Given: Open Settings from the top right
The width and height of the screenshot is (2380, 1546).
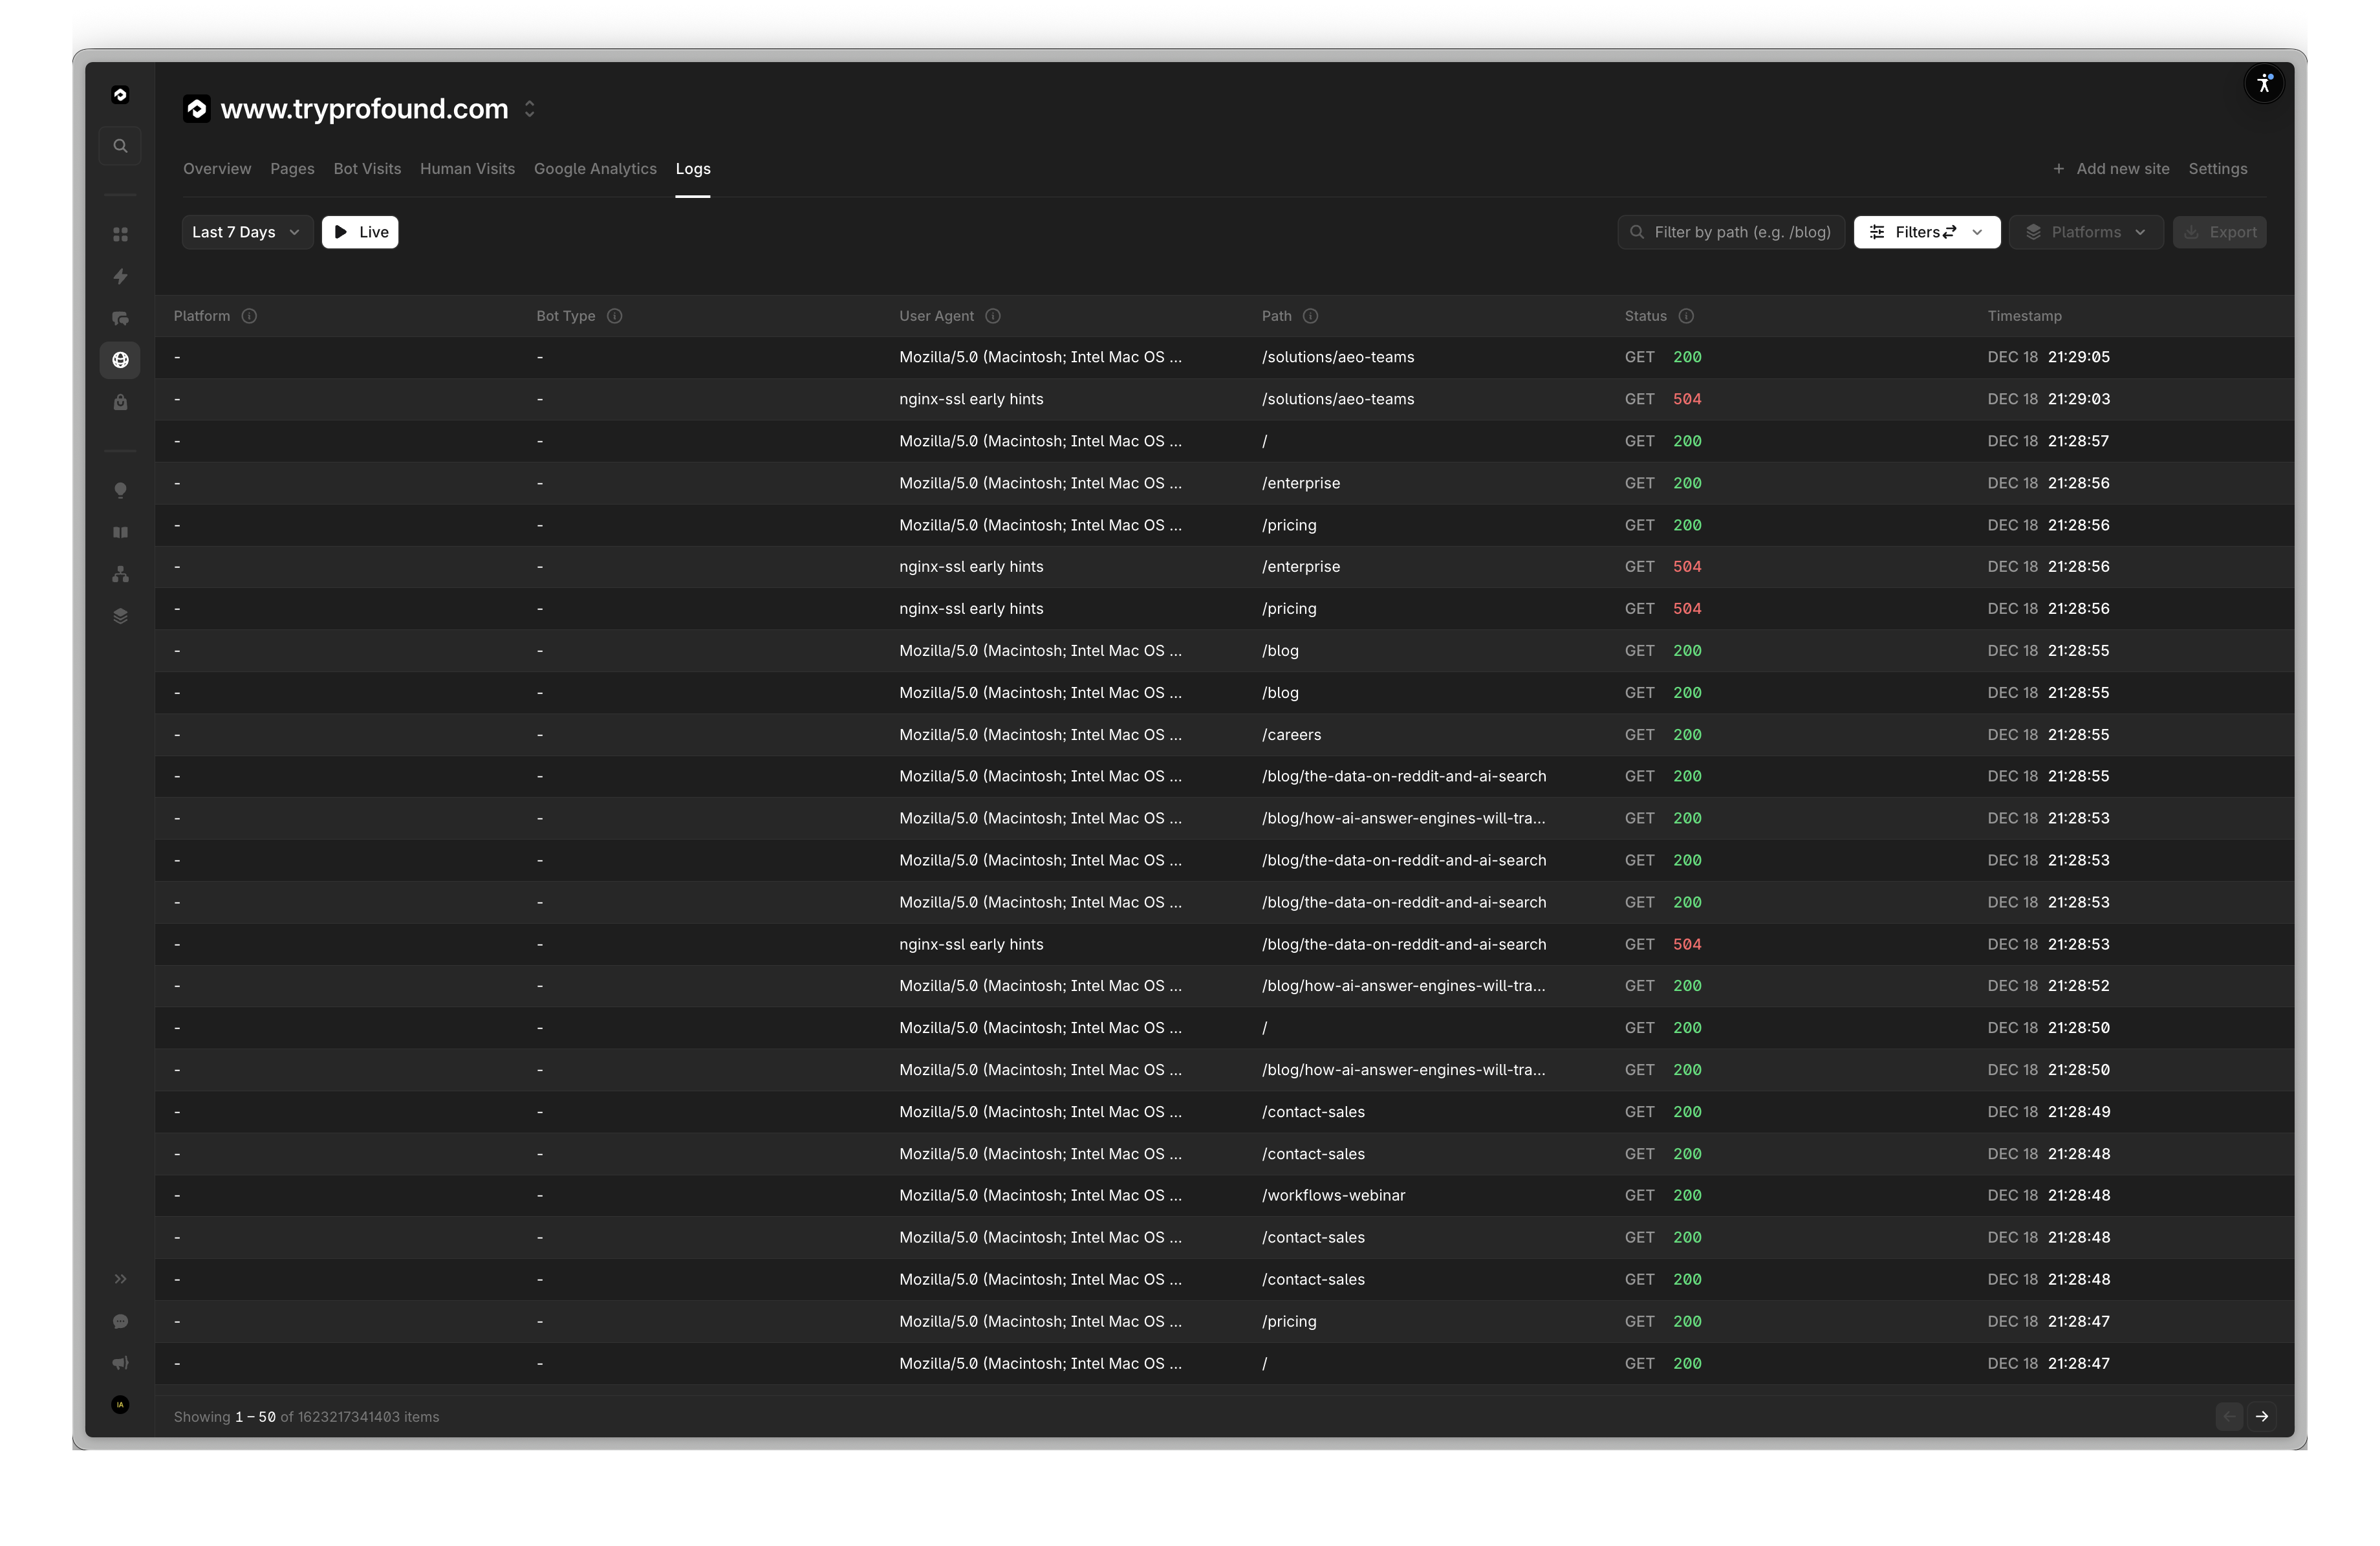Looking at the screenshot, I should [x=2218, y=168].
